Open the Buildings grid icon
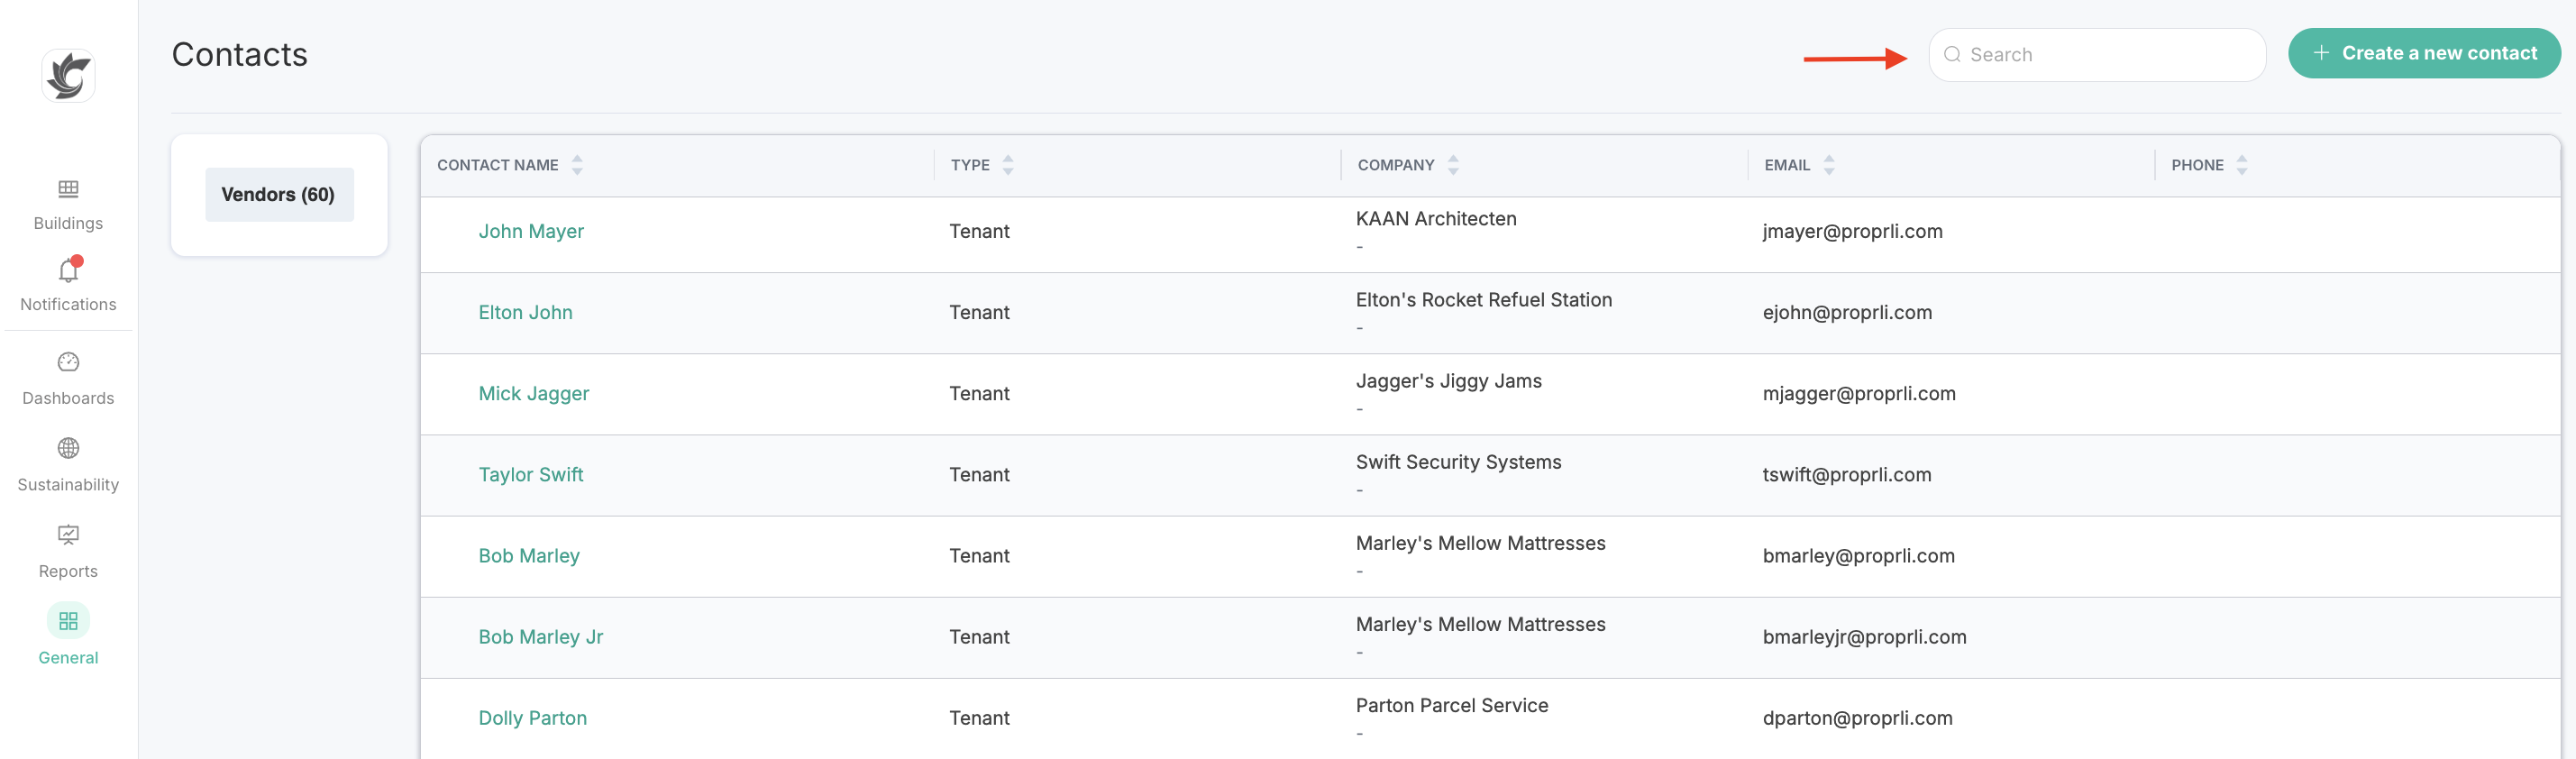The height and width of the screenshot is (759, 2576). click(x=68, y=189)
